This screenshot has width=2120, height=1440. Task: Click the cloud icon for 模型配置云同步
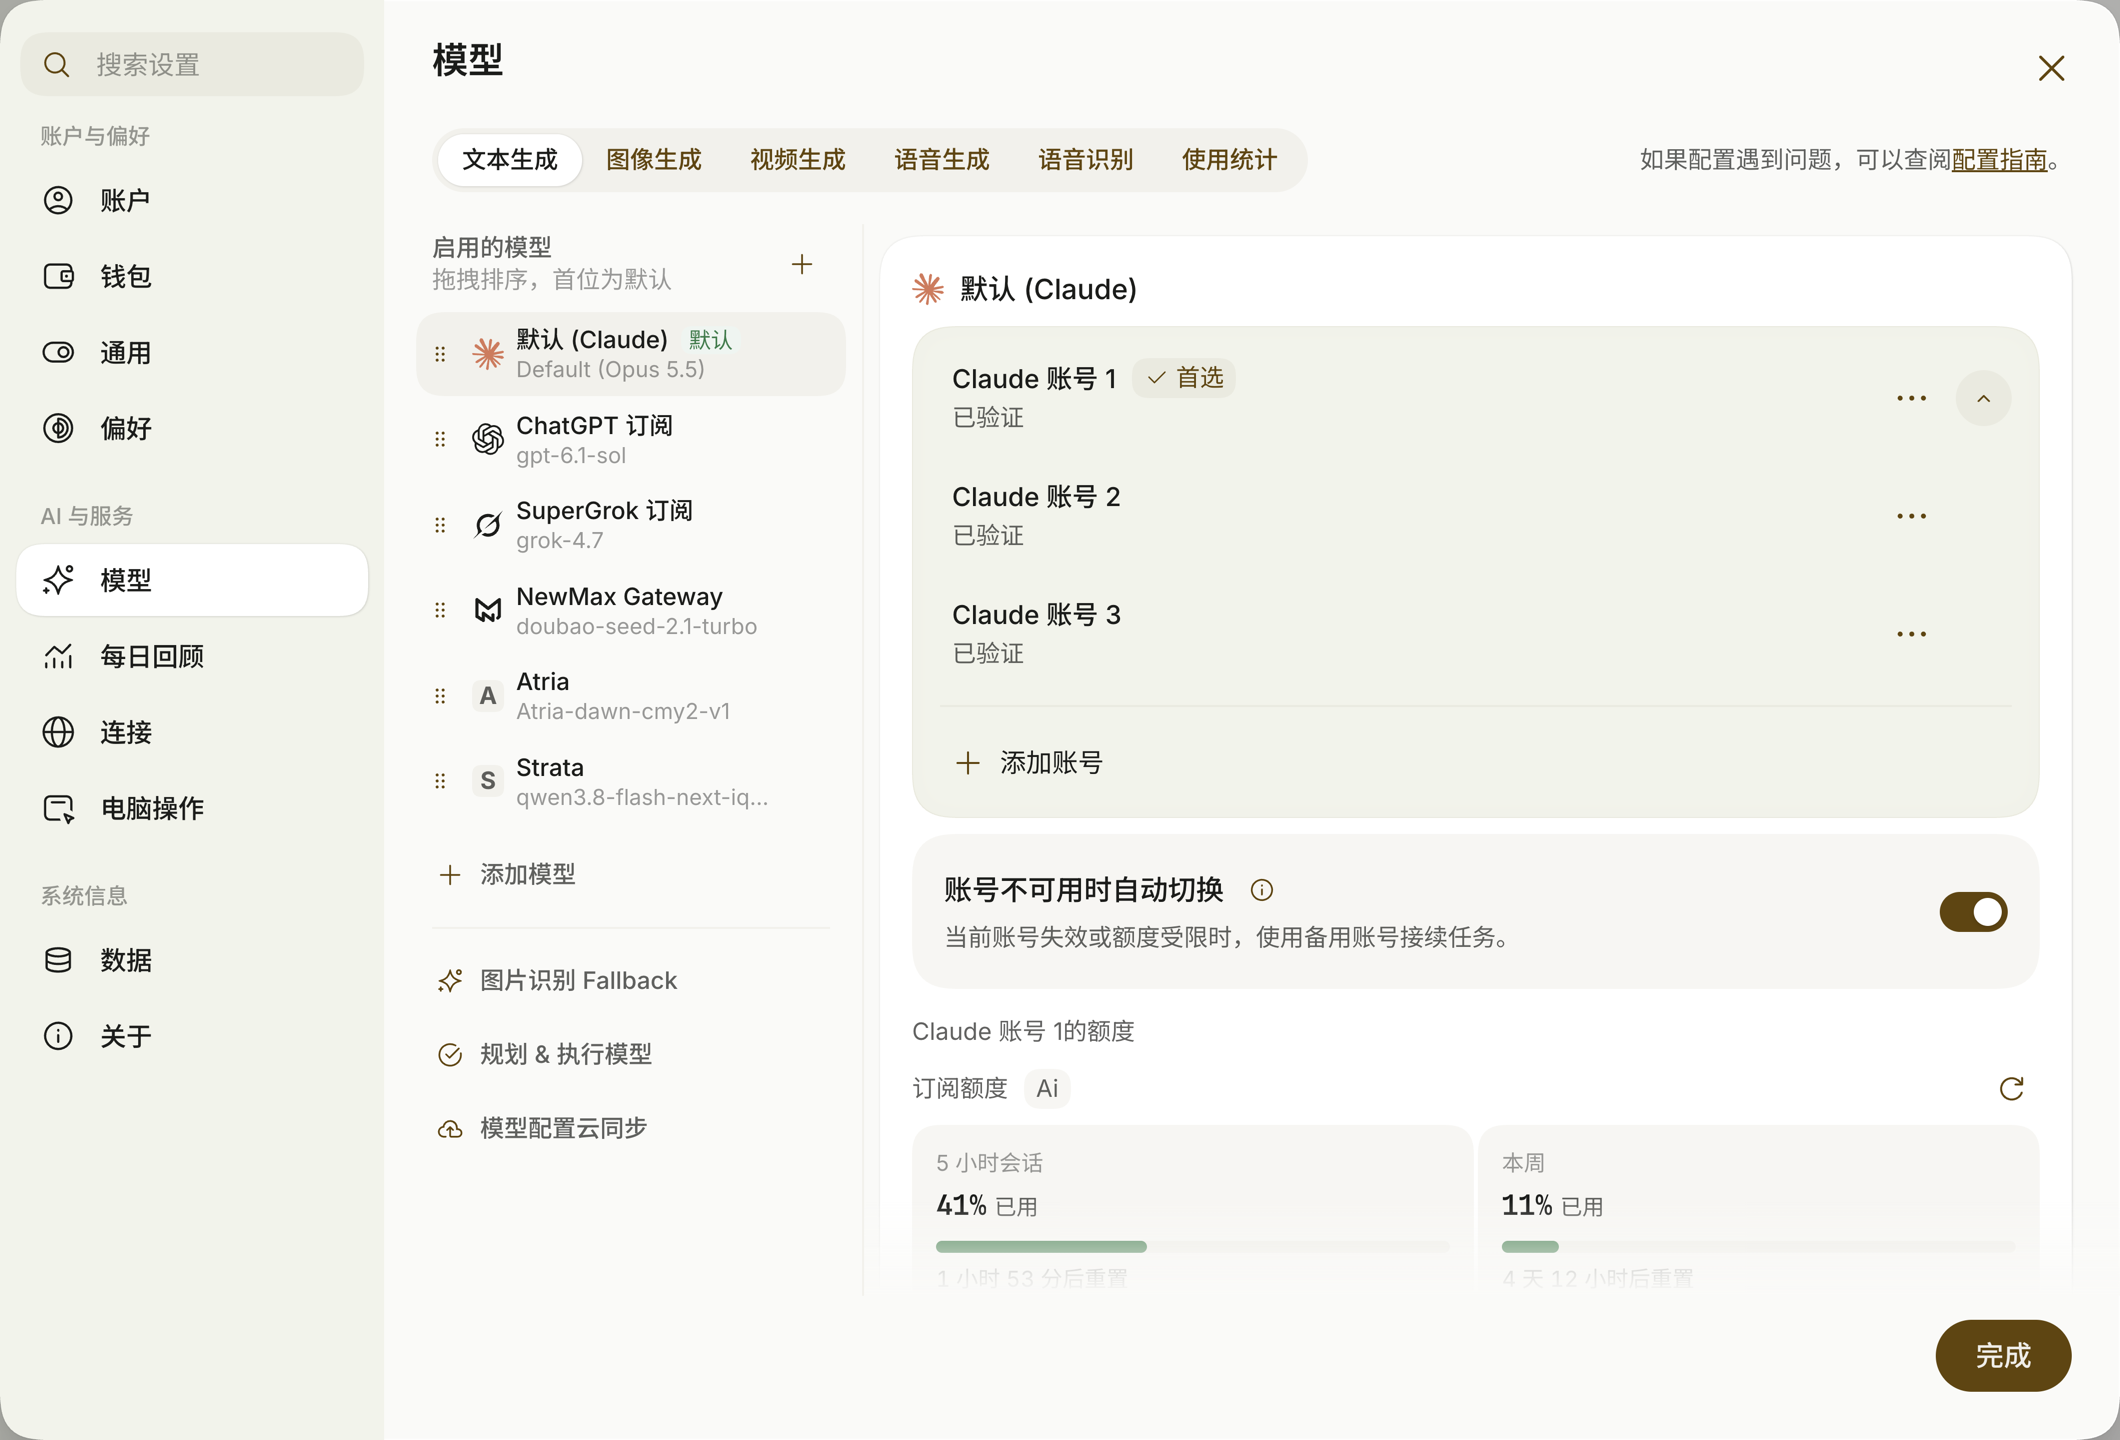450,1128
